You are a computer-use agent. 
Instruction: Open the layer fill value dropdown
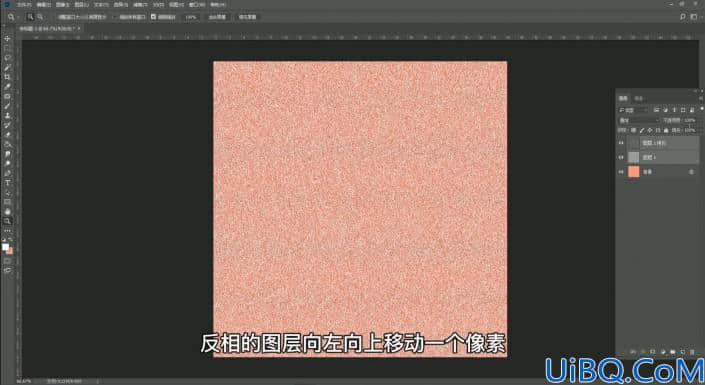pyautogui.click(x=690, y=130)
